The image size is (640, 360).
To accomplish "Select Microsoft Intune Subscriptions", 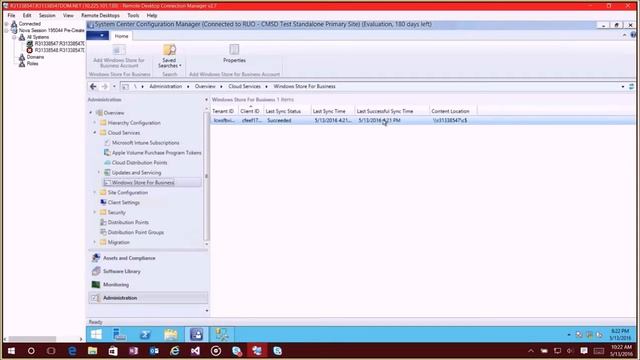I will click(142, 143).
